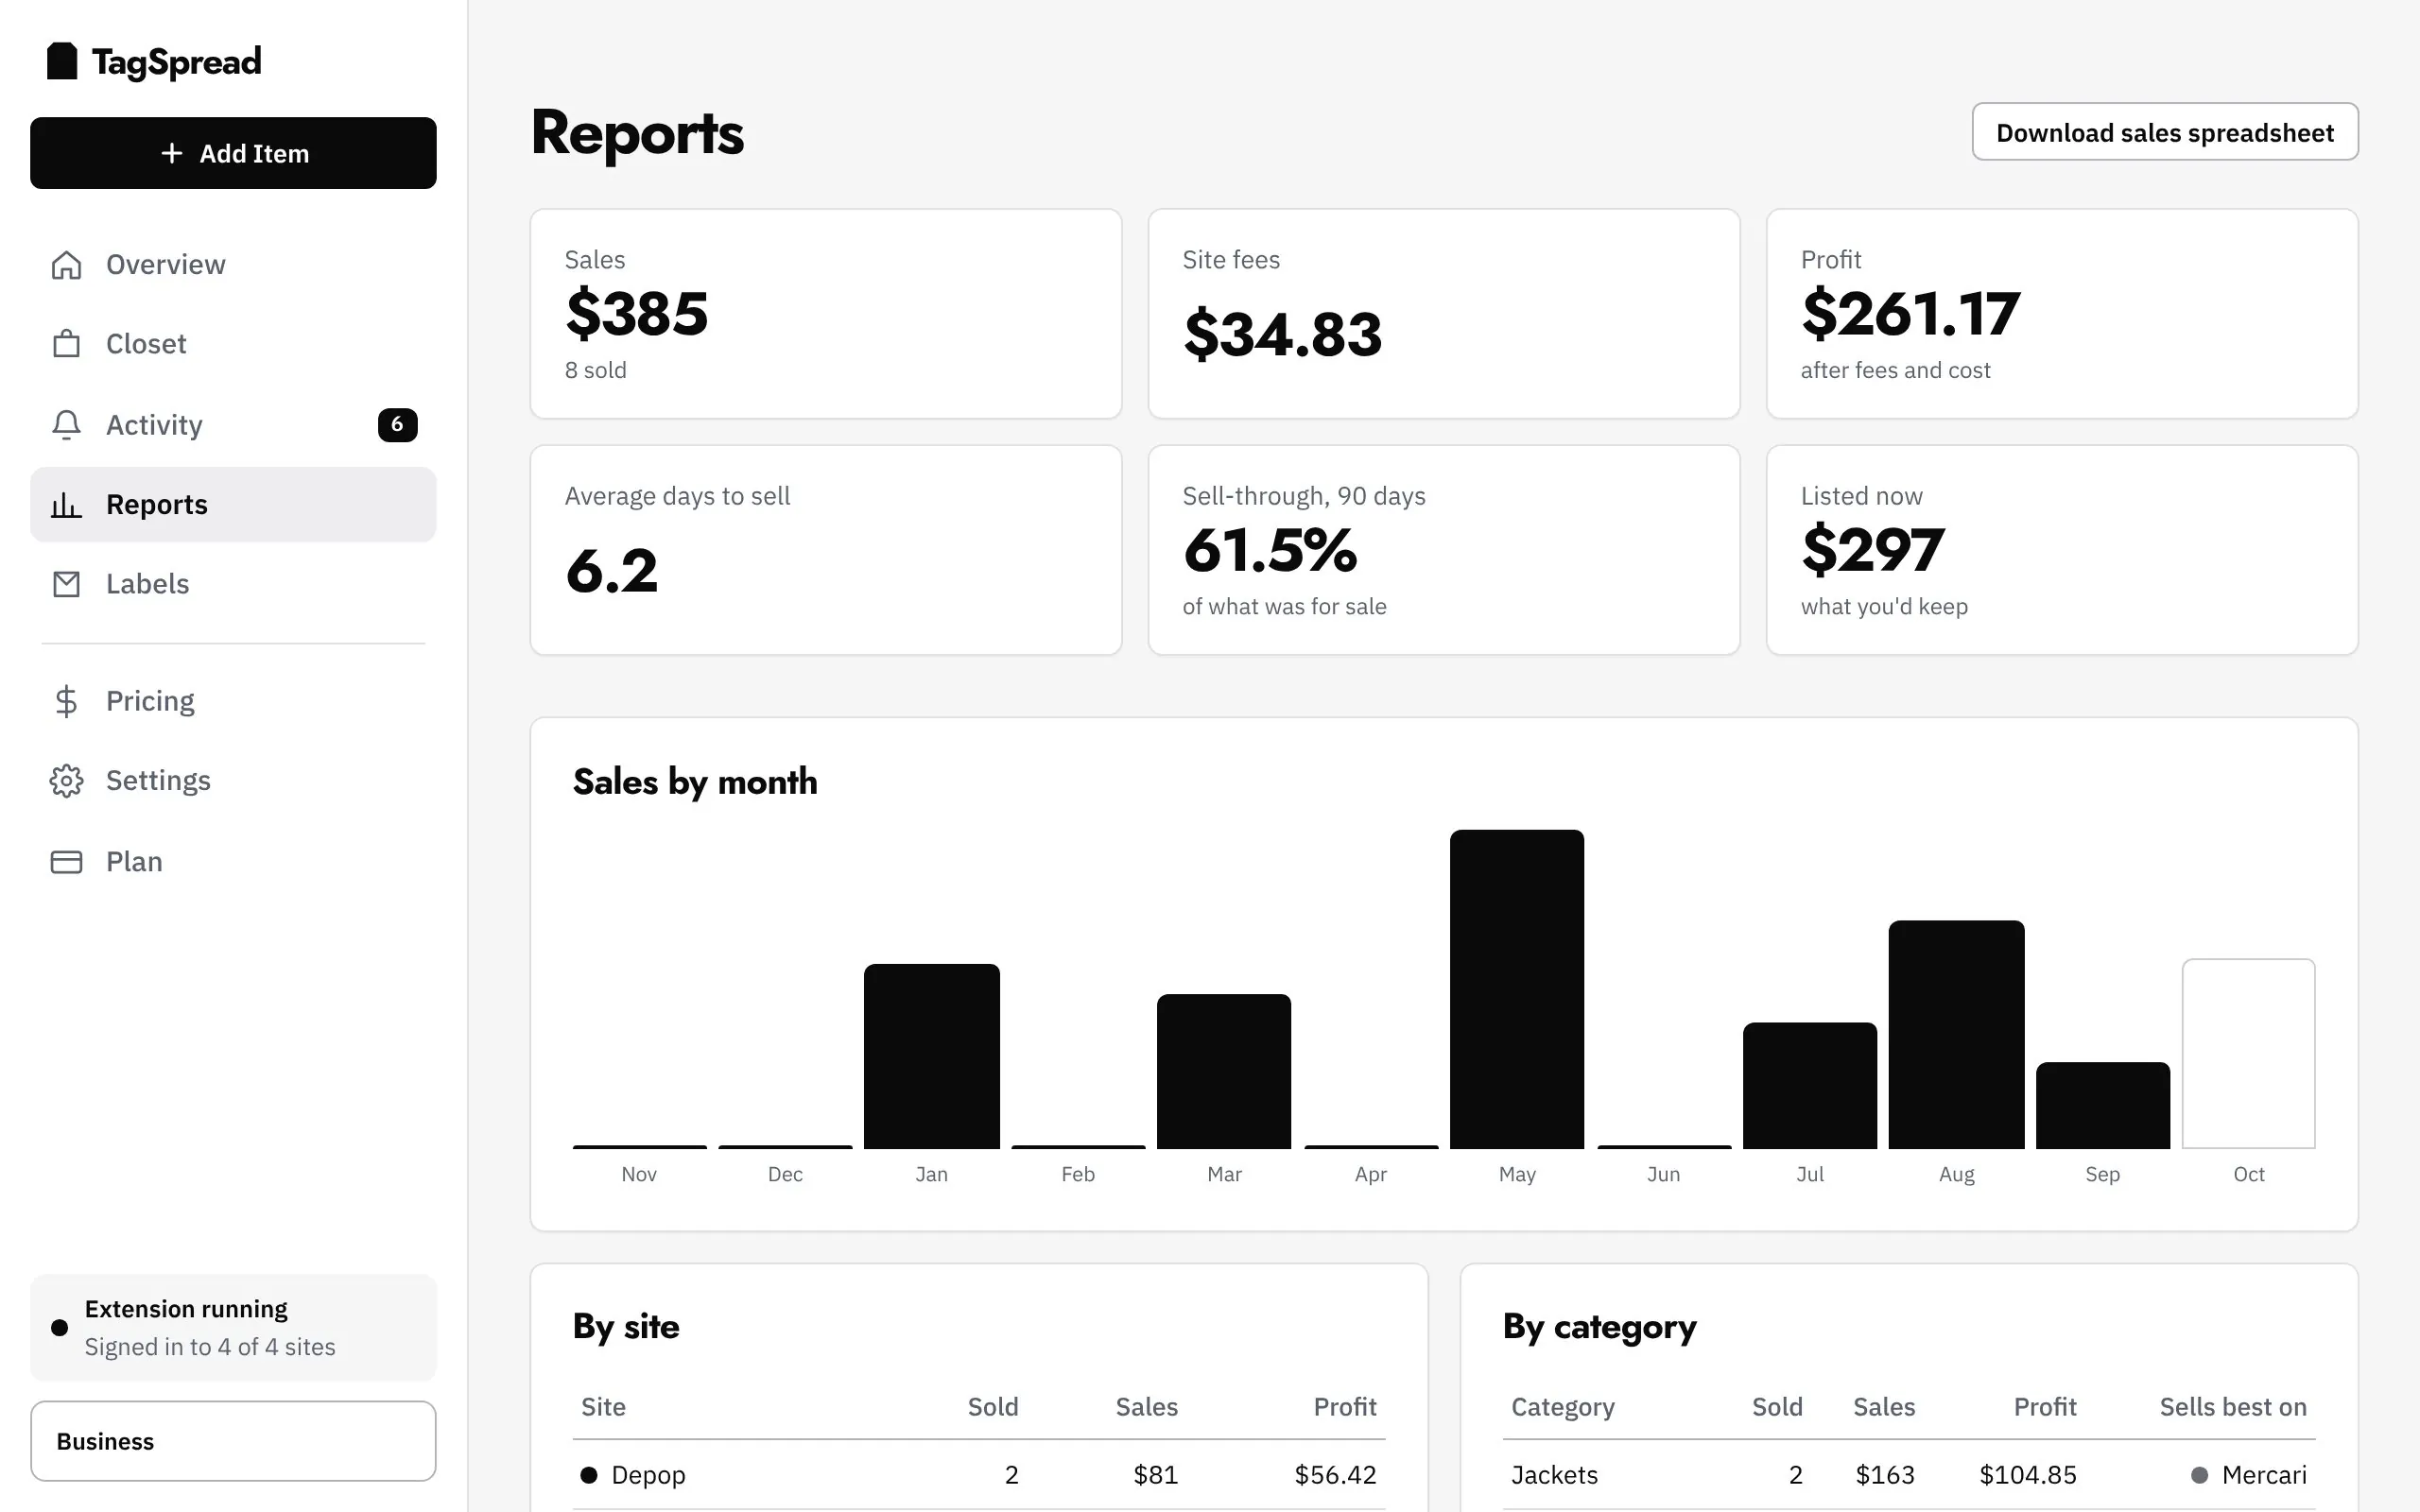
Task: Click the outlined October bar
Action: 2248,1053
